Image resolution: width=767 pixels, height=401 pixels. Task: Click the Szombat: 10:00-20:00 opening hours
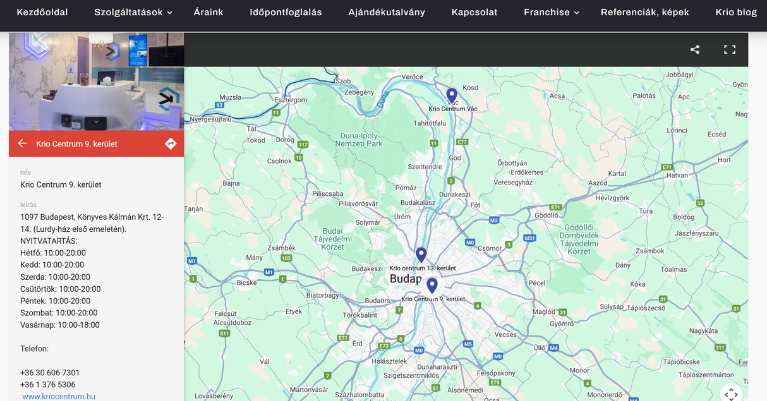[59, 312]
